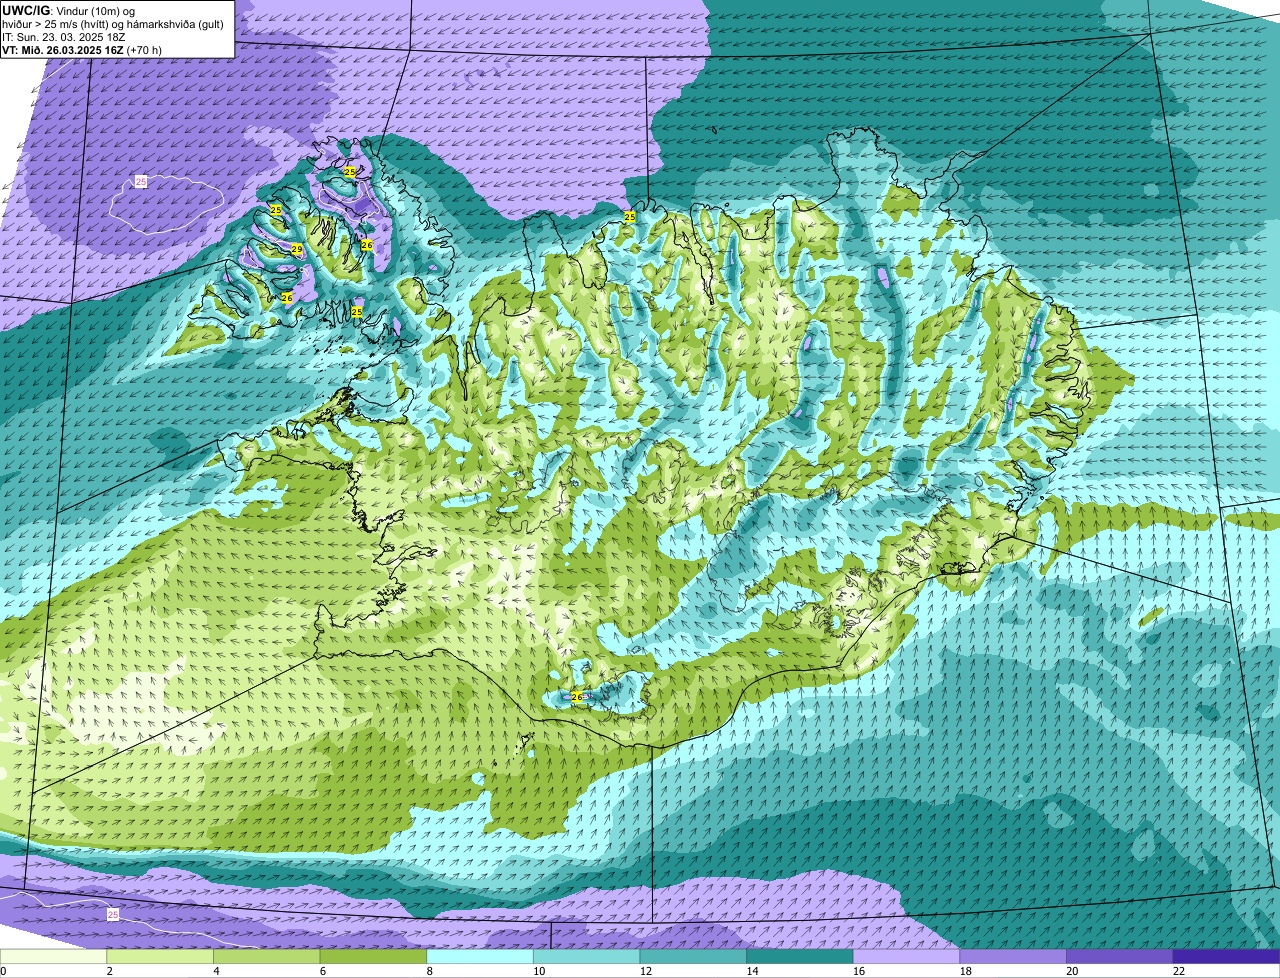Click the "4" value on the legend scale
Image resolution: width=1280 pixels, height=978 pixels.
216,971
